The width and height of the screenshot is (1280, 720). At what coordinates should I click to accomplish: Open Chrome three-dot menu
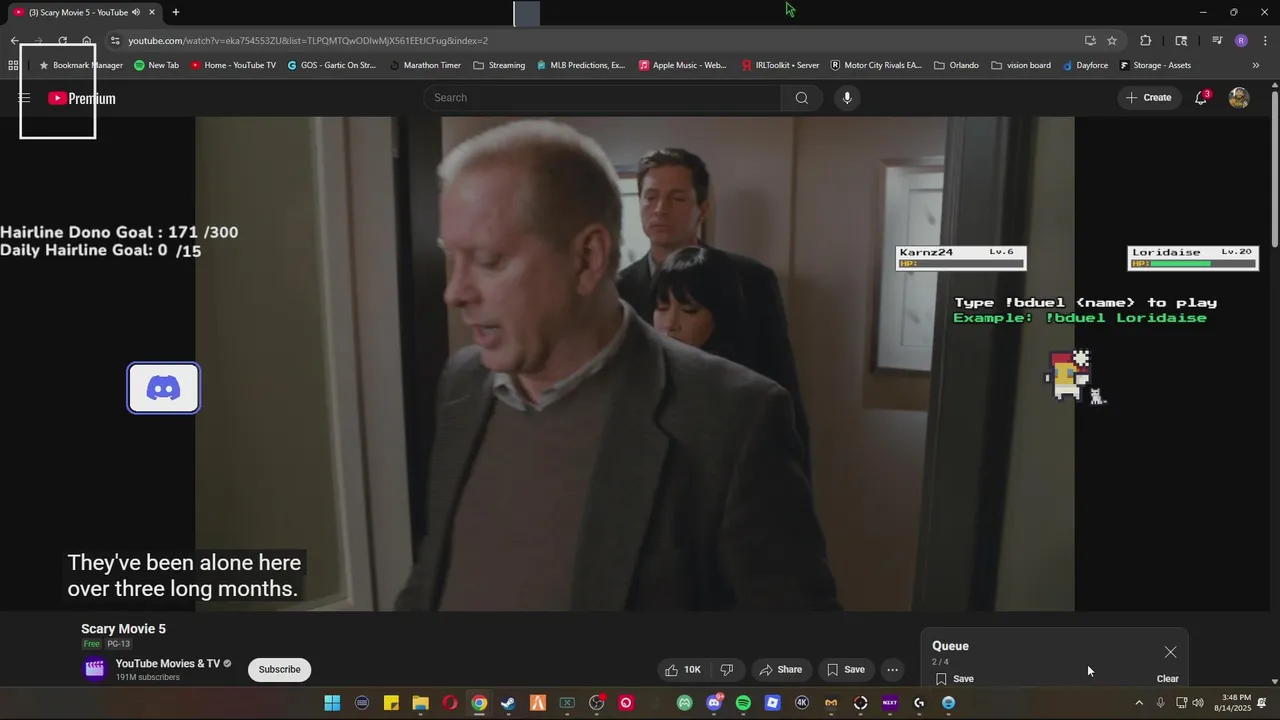click(x=1266, y=41)
